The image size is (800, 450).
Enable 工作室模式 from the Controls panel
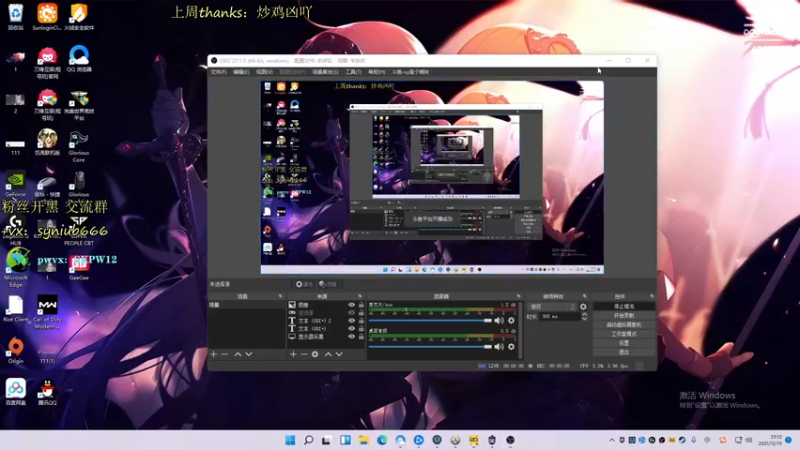(623, 334)
